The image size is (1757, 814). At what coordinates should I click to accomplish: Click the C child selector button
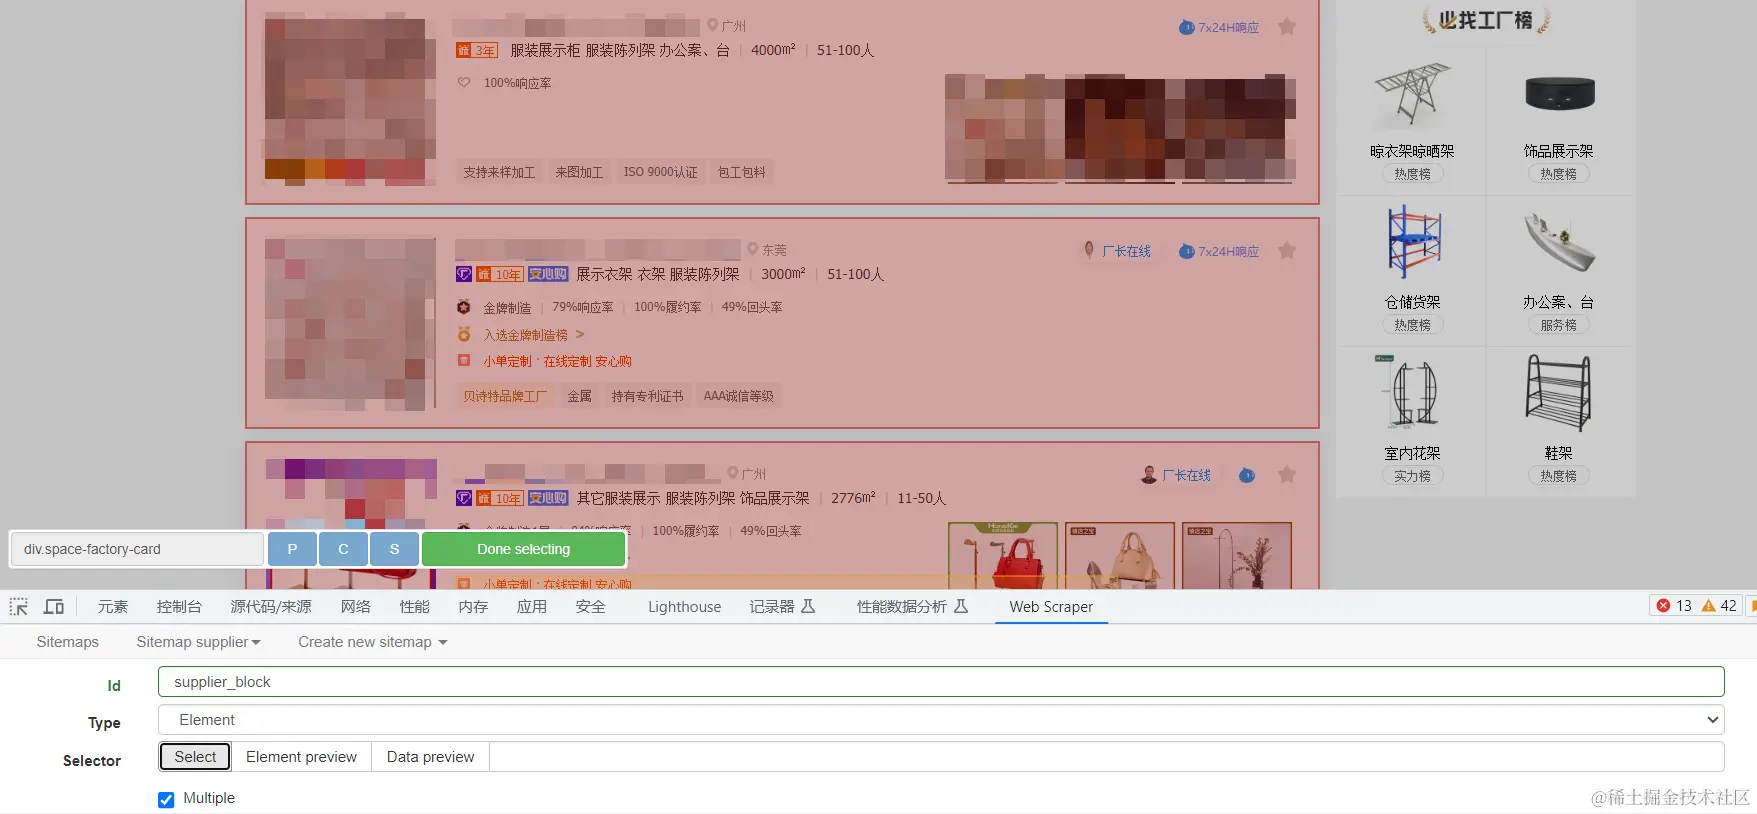(x=343, y=549)
